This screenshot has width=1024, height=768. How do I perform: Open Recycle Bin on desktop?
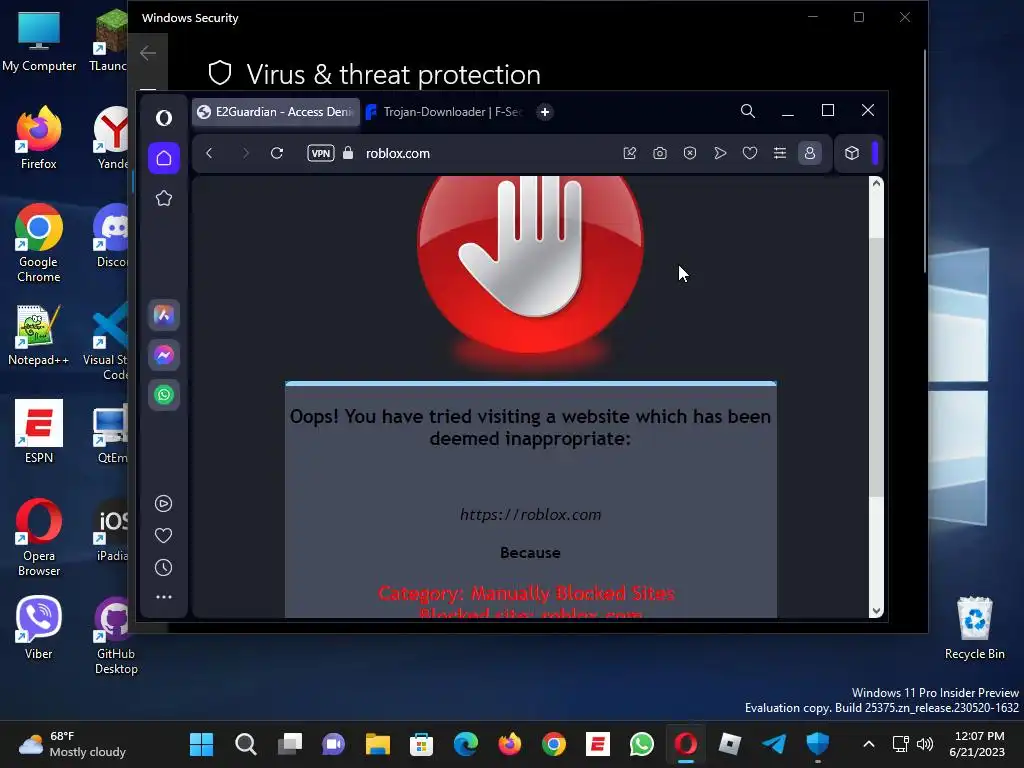click(x=974, y=628)
